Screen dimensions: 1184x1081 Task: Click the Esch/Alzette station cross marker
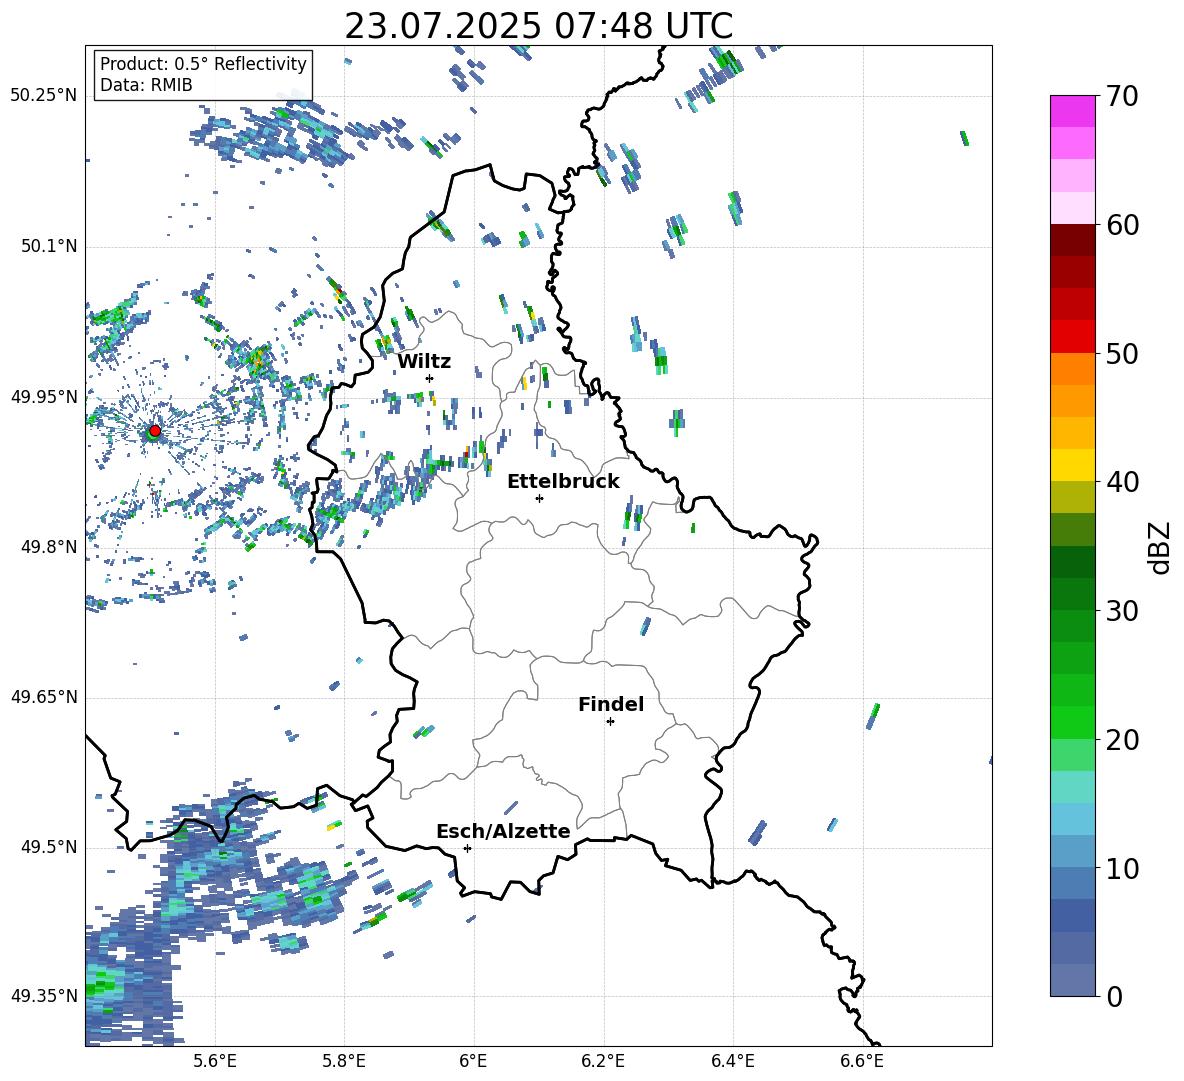point(467,848)
